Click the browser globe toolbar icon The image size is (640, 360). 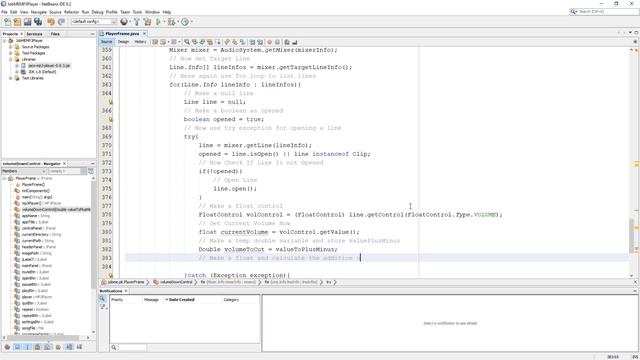124,22
